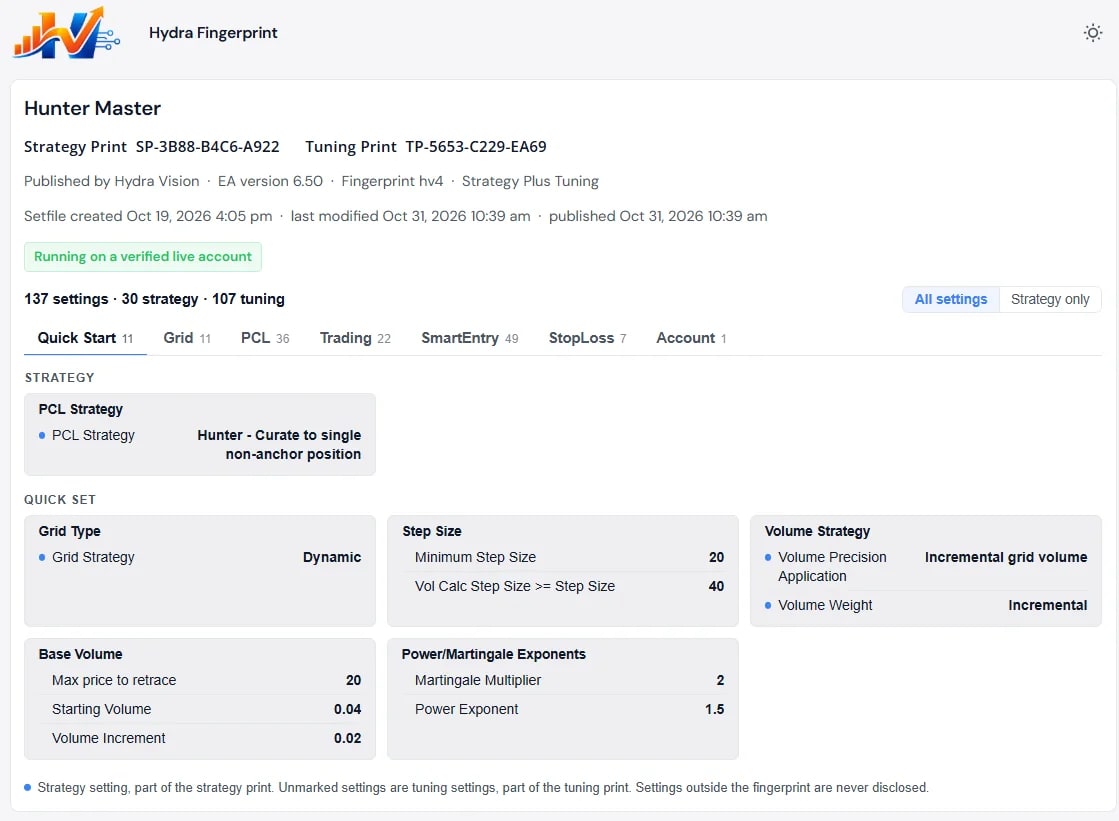Click the Volume Increment value 0.02
This screenshot has height=821, width=1119.
pyautogui.click(x=348, y=738)
